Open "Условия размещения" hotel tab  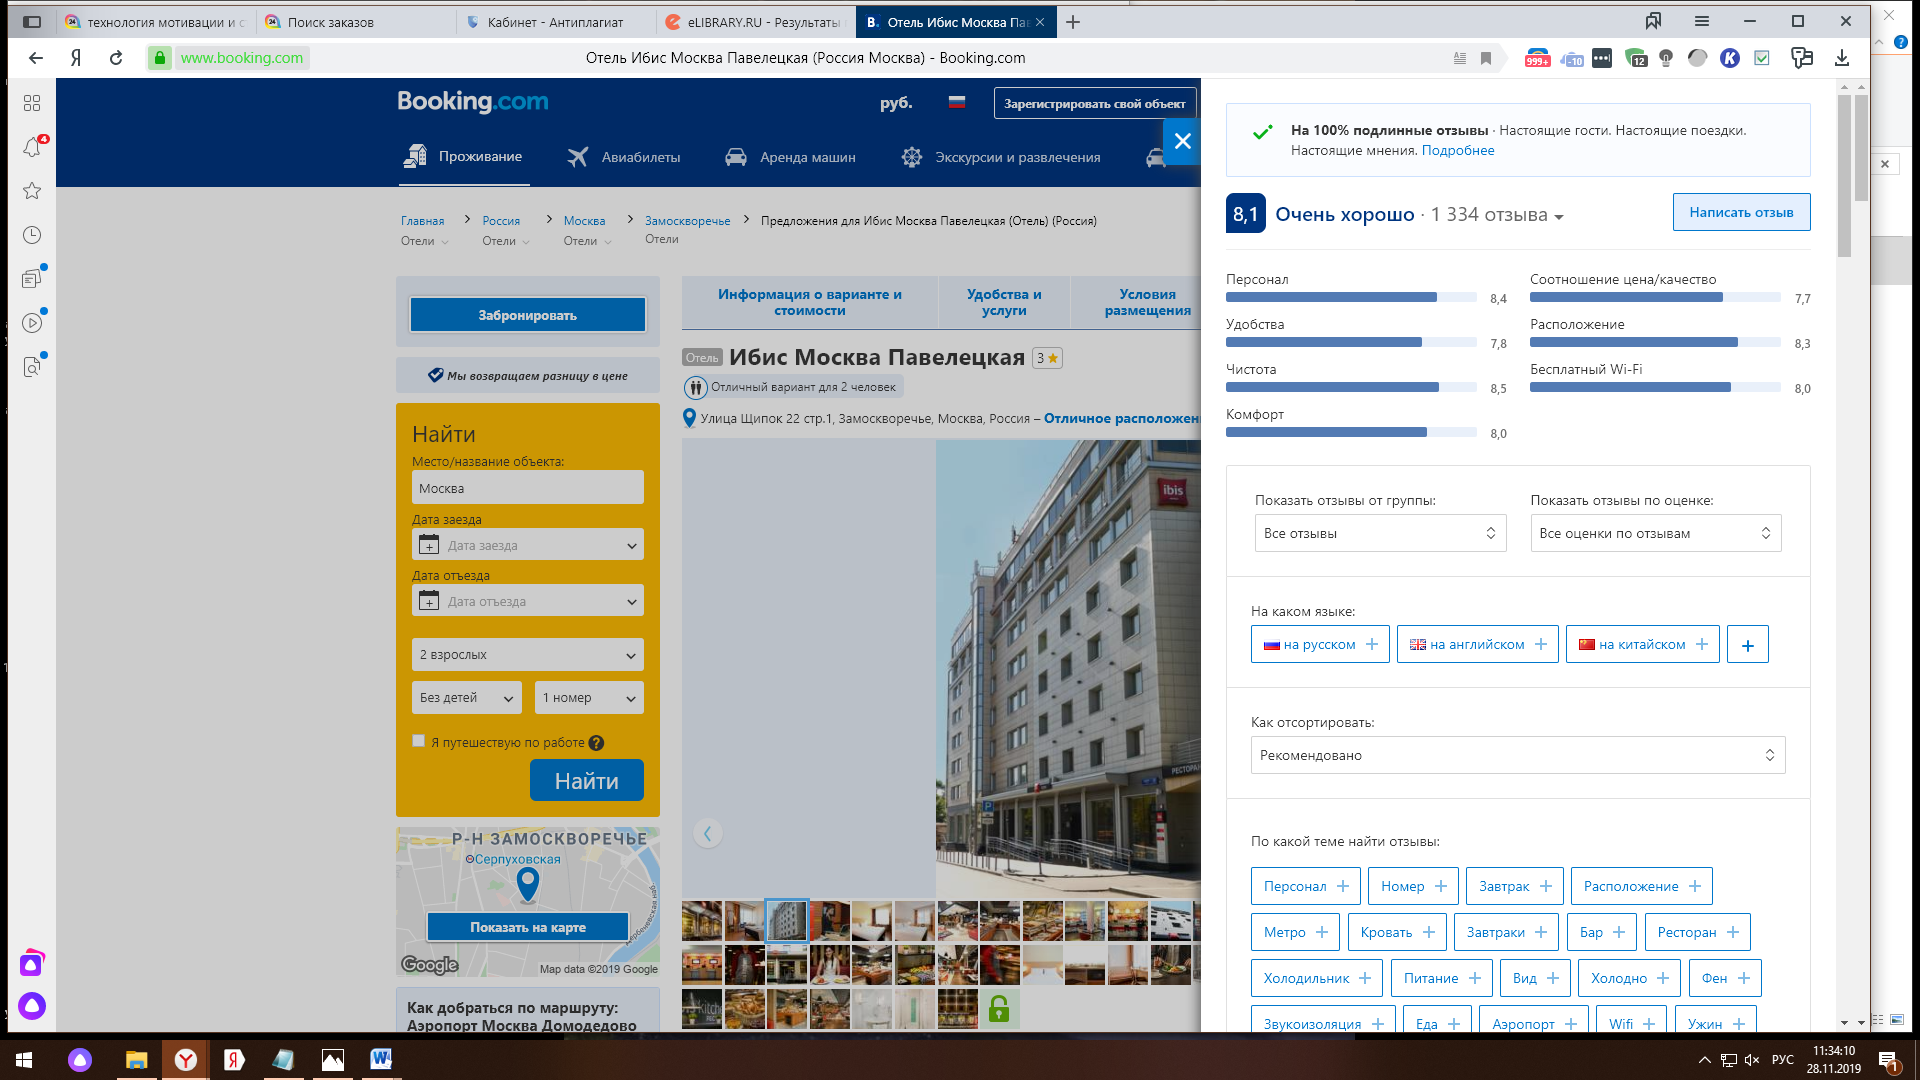click(x=1147, y=302)
